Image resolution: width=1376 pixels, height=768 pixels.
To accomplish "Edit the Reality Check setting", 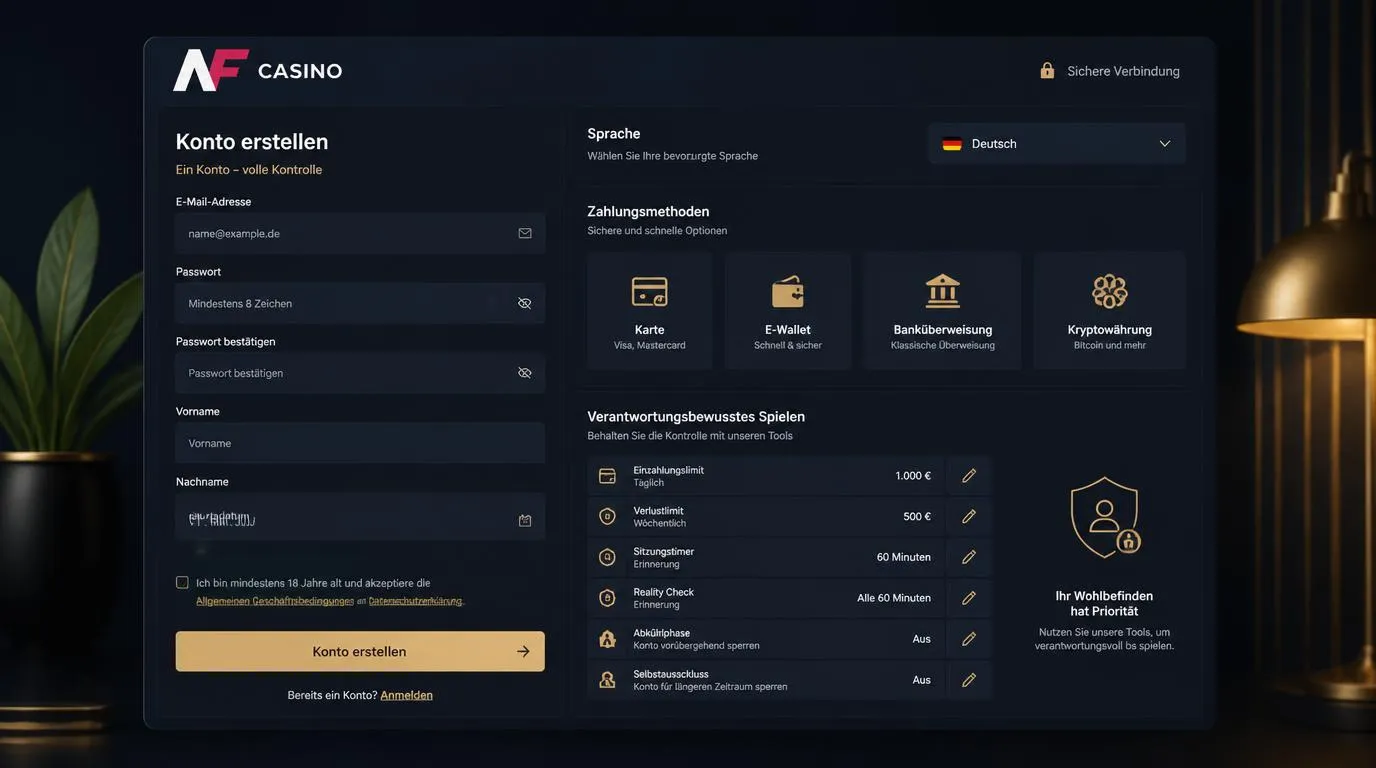I will click(x=969, y=598).
